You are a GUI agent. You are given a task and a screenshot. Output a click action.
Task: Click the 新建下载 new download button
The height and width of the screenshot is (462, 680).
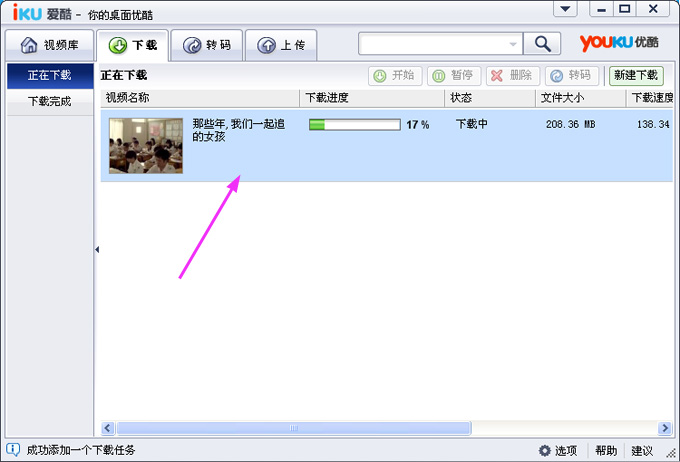coord(636,76)
